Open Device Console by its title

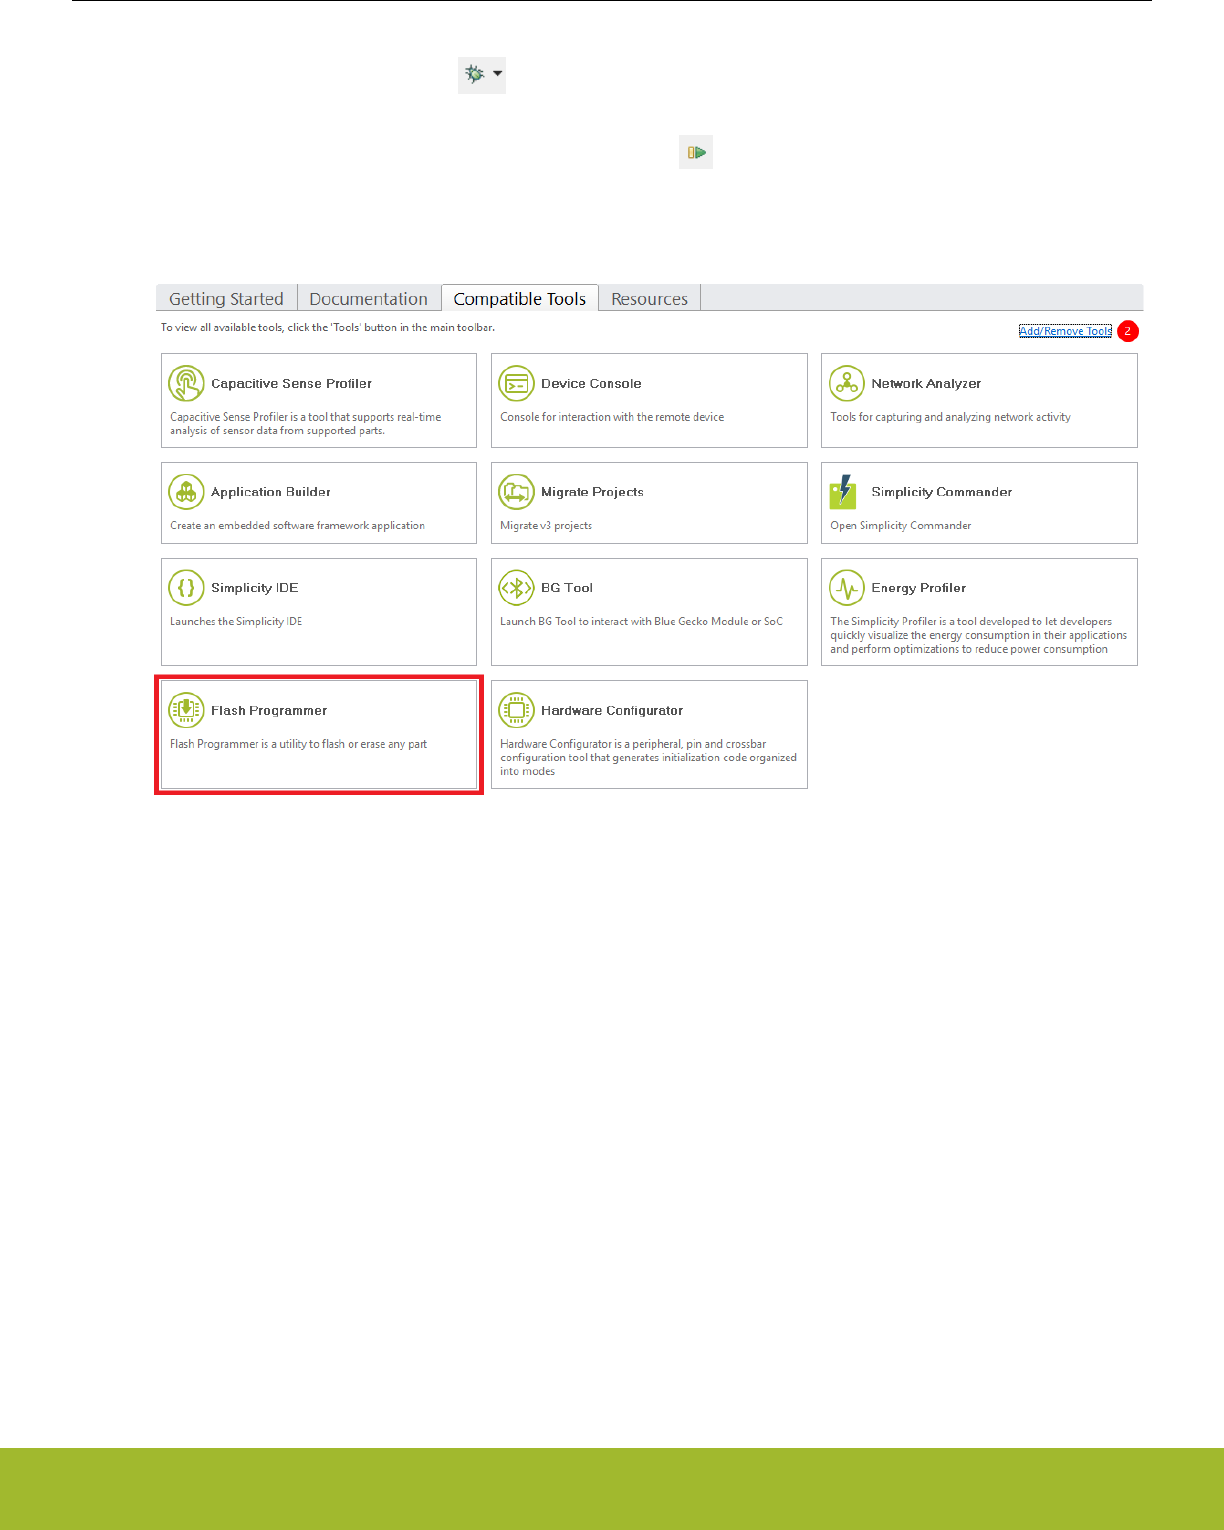click(591, 384)
